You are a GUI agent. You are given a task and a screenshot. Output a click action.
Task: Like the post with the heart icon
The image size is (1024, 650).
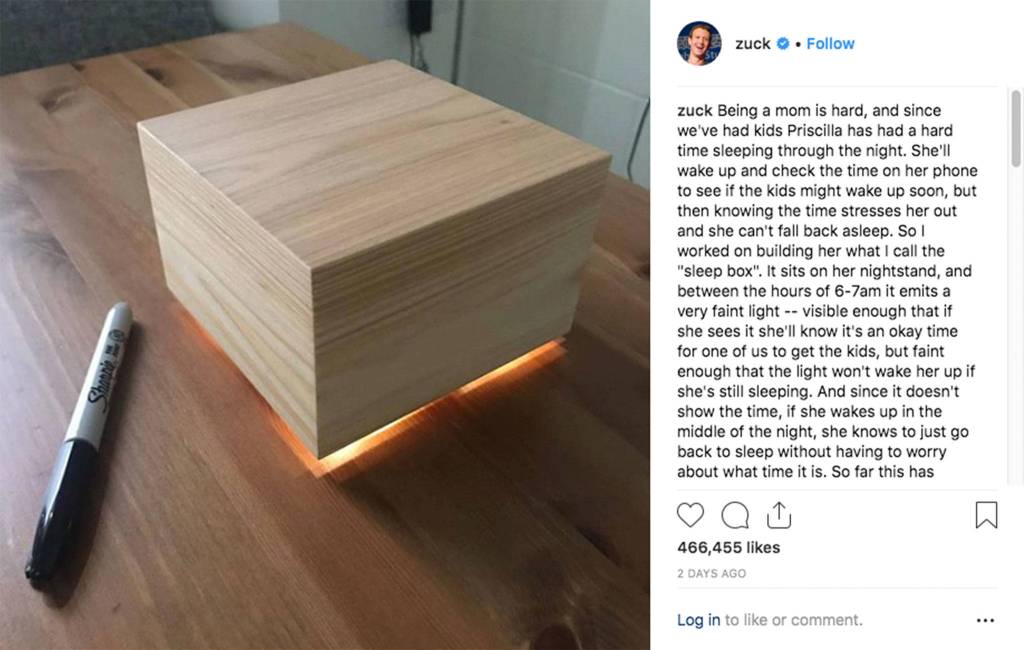[690, 515]
